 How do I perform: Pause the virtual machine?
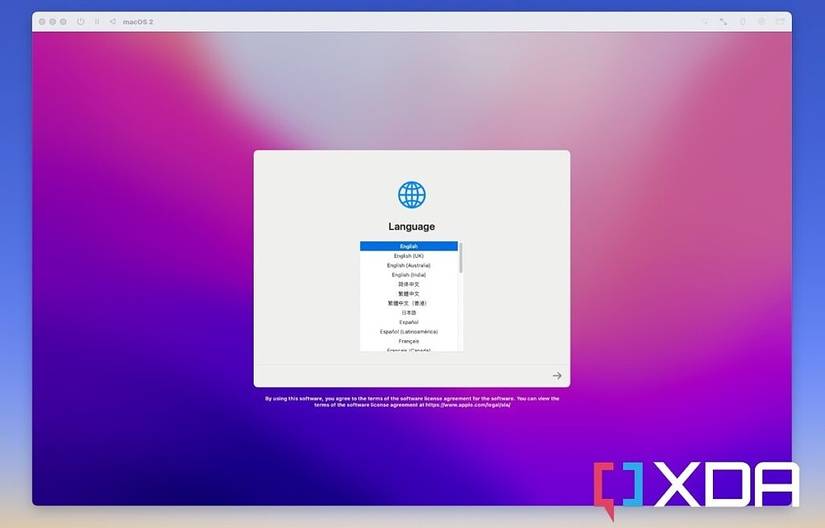point(97,22)
